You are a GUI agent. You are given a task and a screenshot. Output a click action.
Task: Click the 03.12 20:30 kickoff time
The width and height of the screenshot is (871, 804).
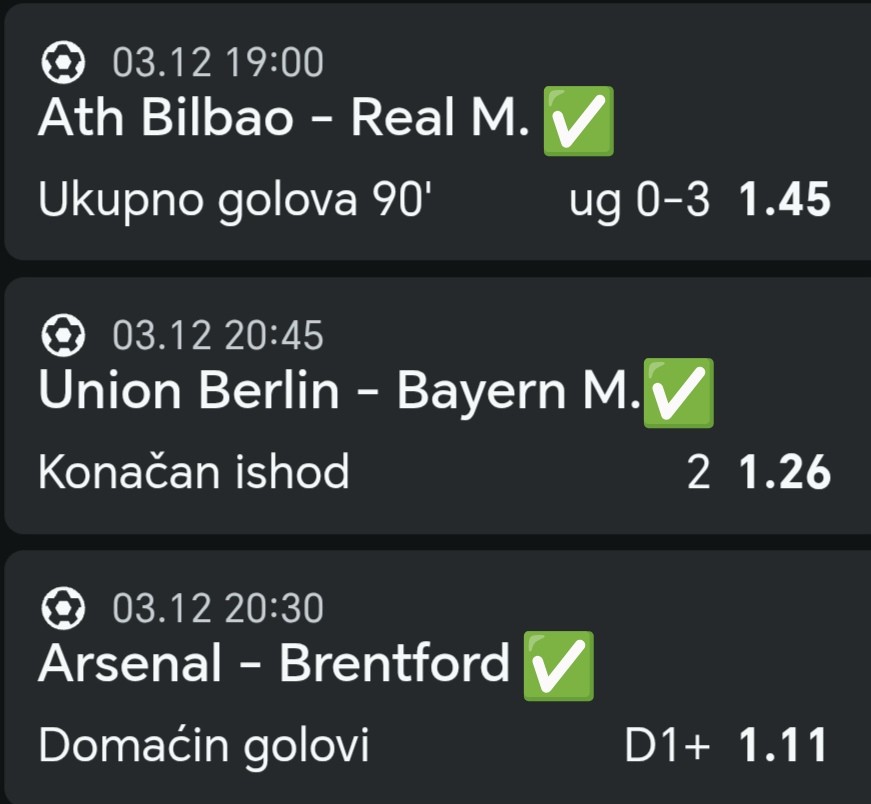218,609
